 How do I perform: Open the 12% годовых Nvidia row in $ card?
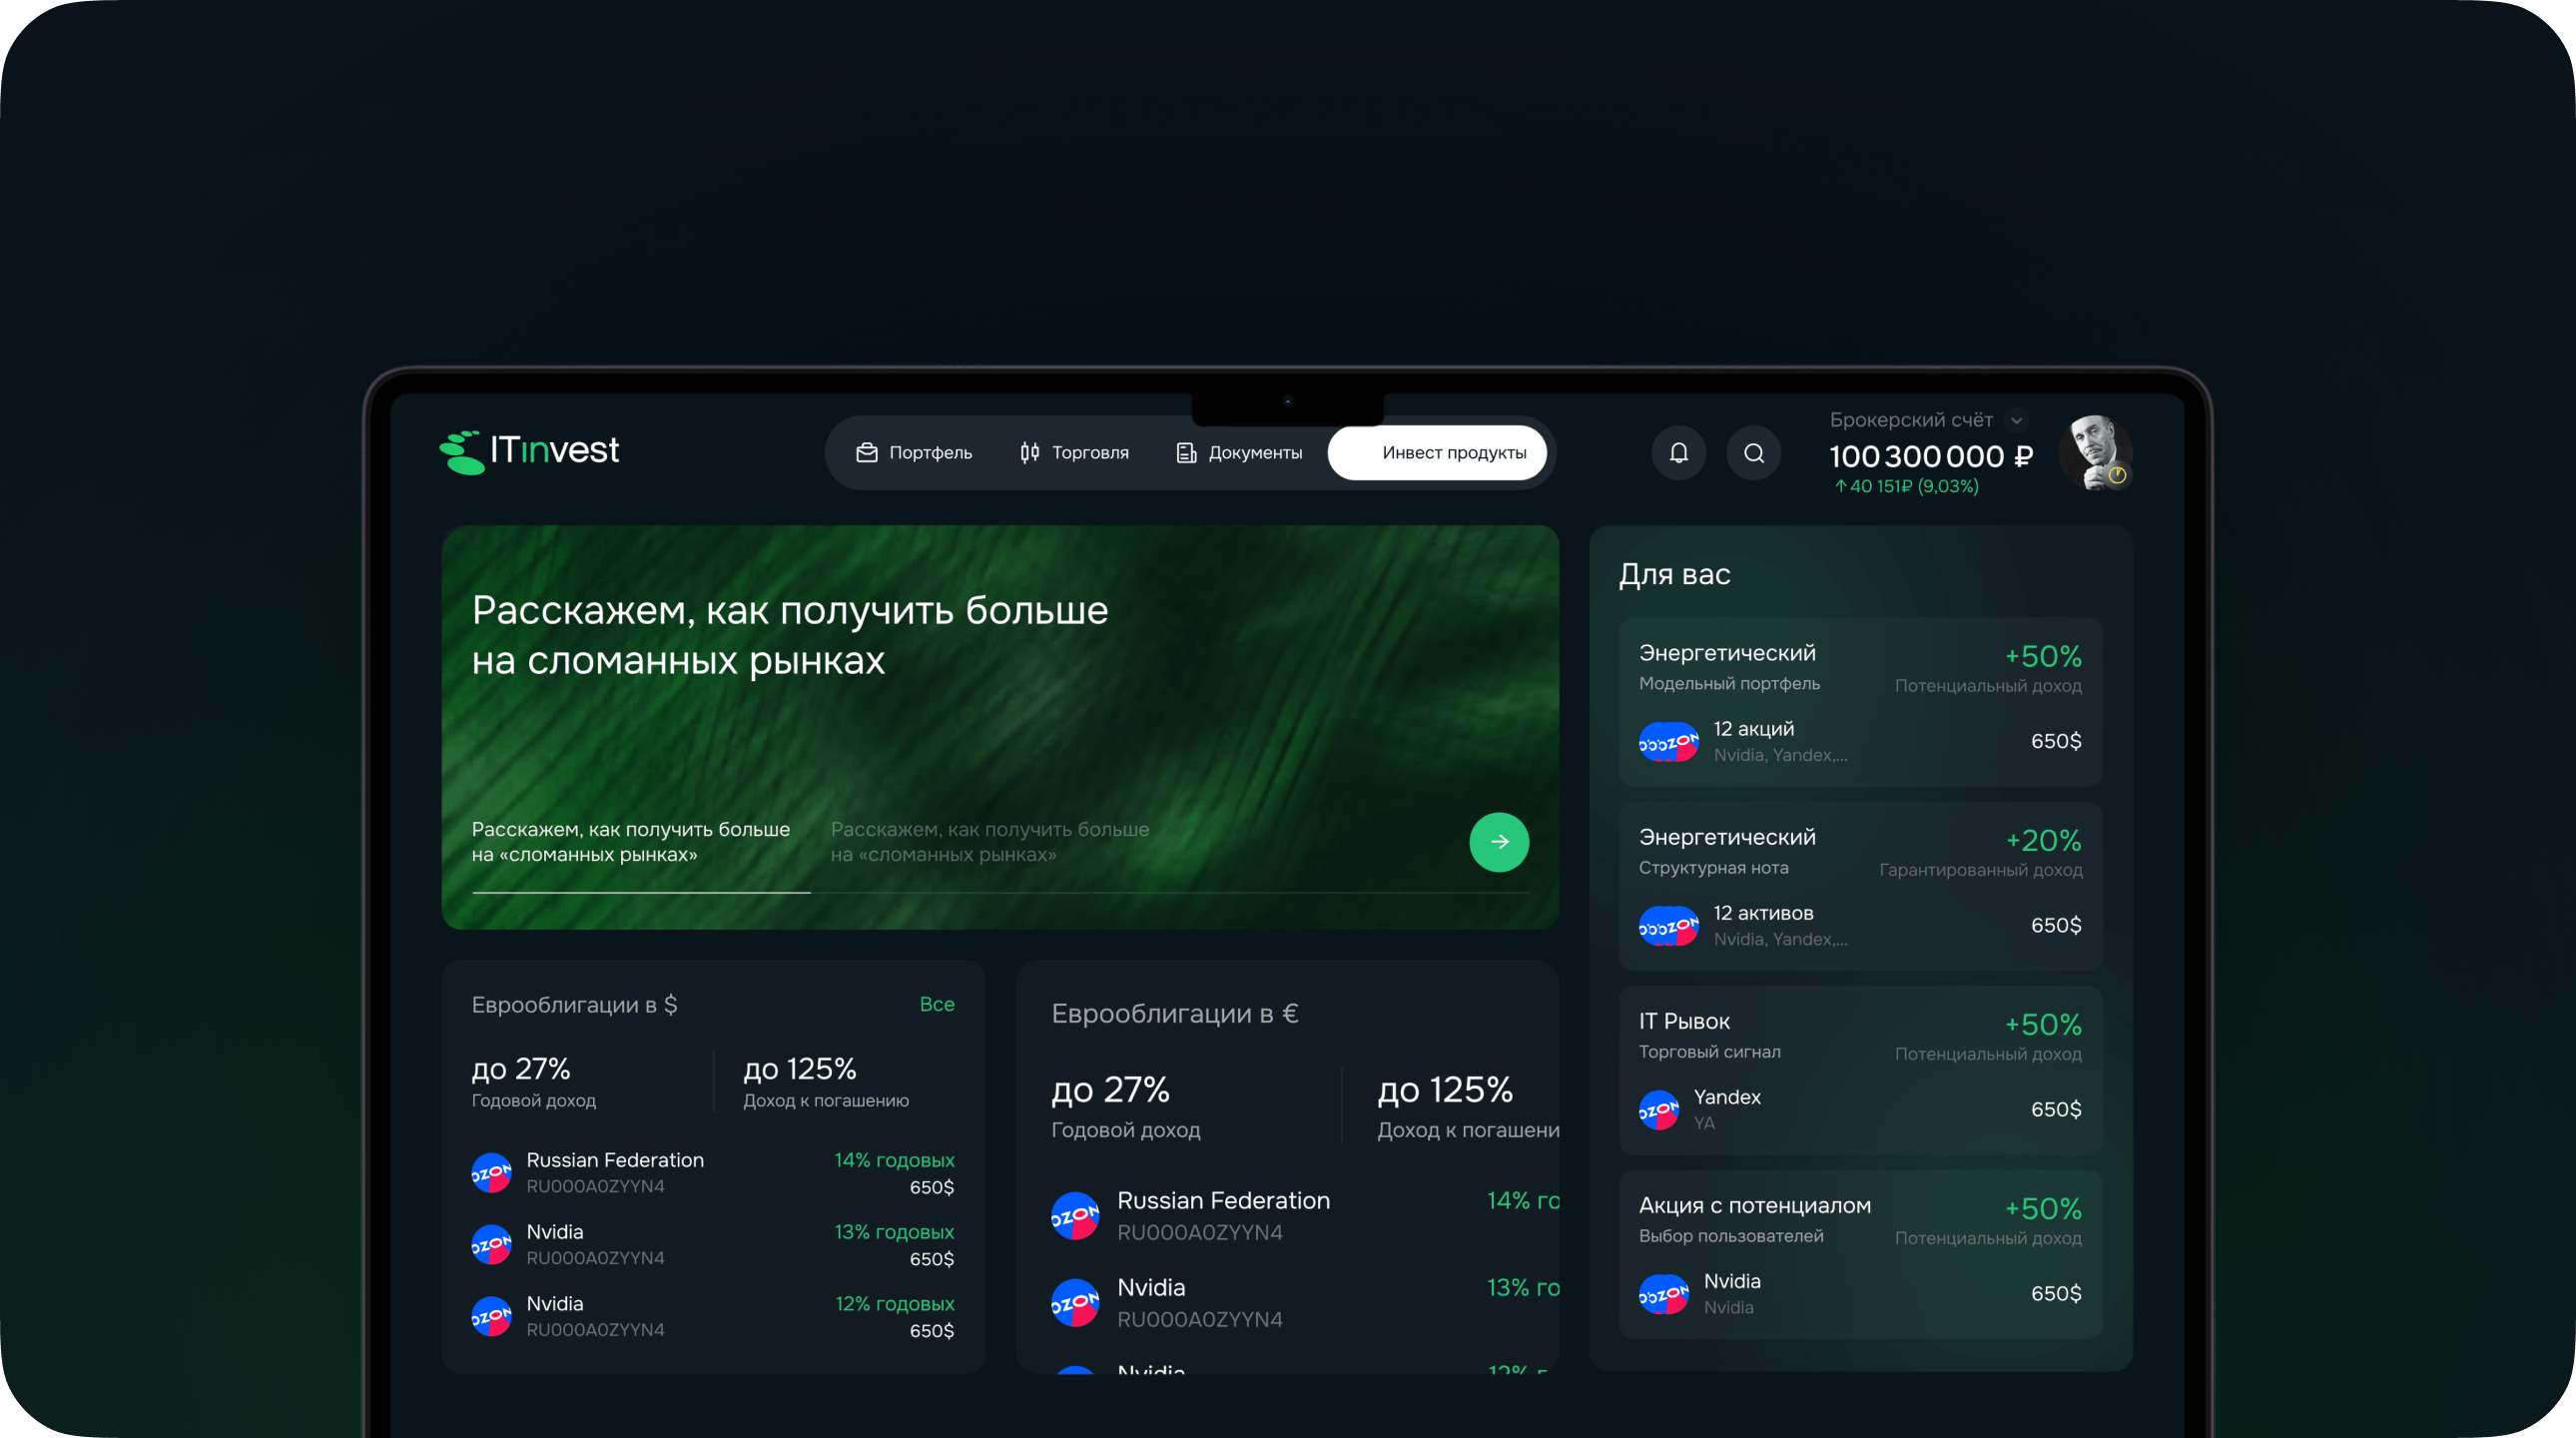pos(713,1316)
